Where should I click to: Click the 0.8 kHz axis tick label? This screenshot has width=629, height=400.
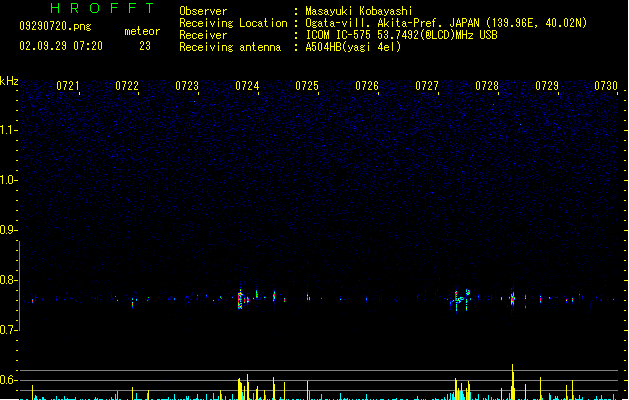(x=7, y=280)
